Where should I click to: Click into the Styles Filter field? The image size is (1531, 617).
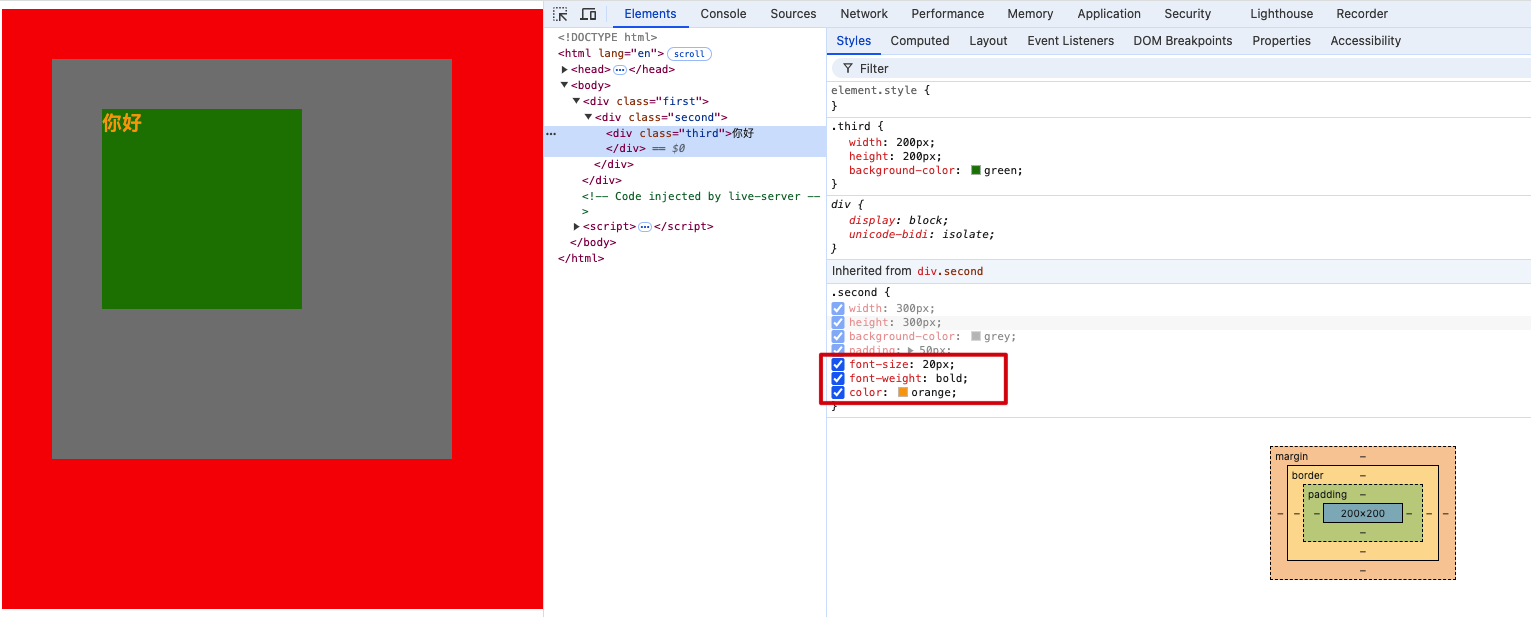point(1180,69)
